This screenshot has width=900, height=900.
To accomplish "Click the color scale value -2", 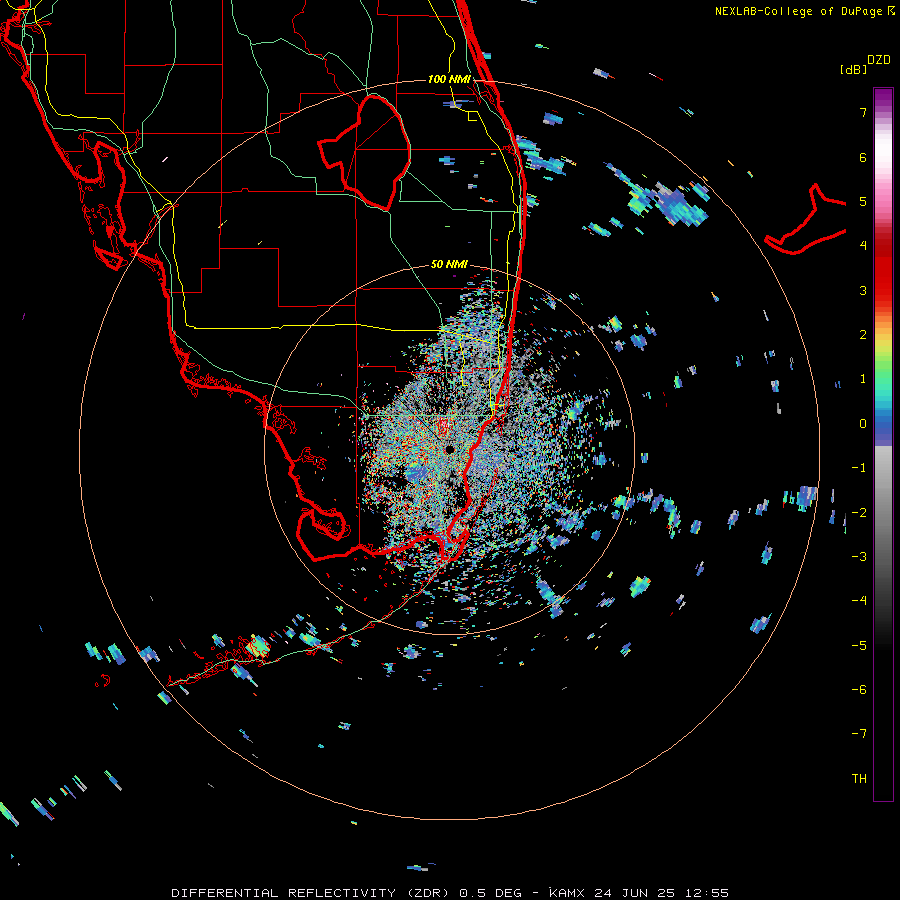I will (x=859, y=513).
